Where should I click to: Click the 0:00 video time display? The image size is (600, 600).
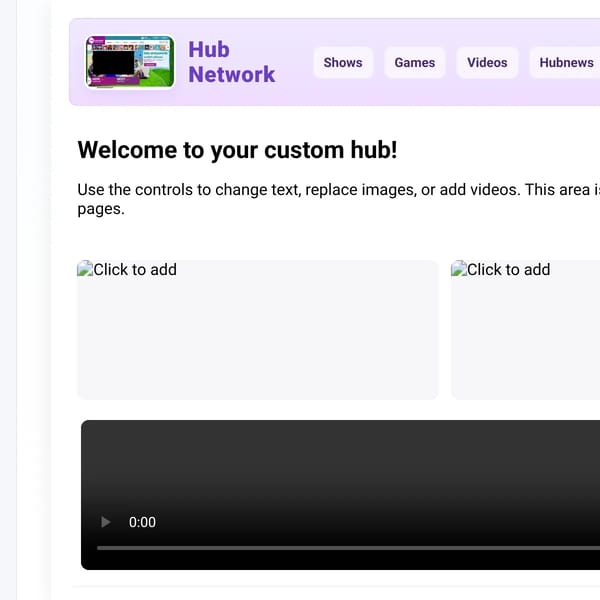142,522
